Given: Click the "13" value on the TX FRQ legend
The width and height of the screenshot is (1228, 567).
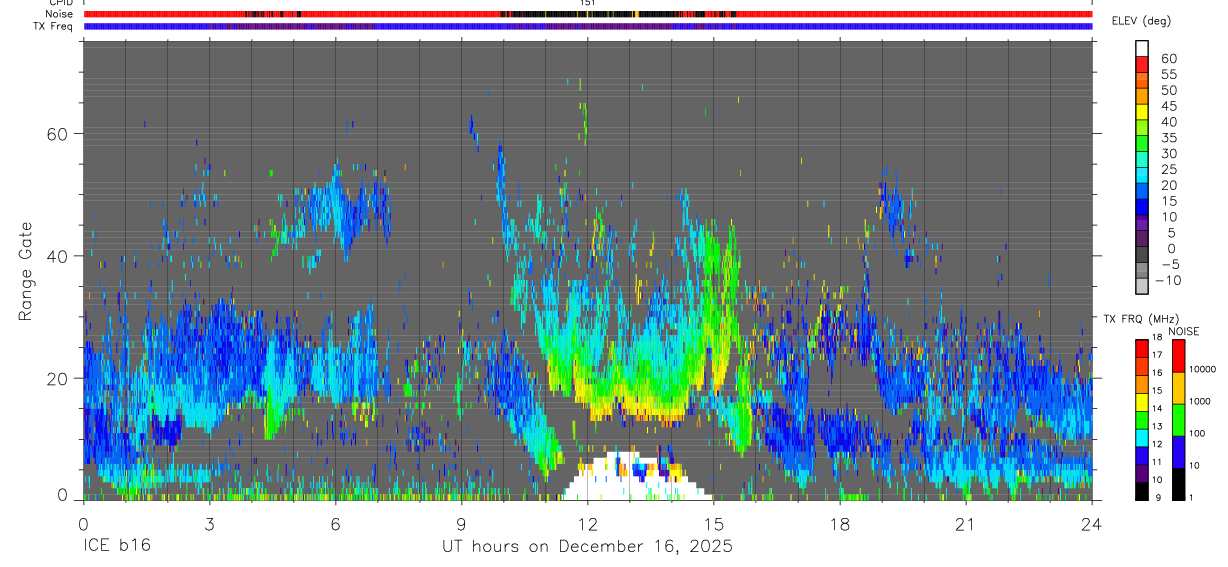Looking at the screenshot, I should [x=1155, y=426].
